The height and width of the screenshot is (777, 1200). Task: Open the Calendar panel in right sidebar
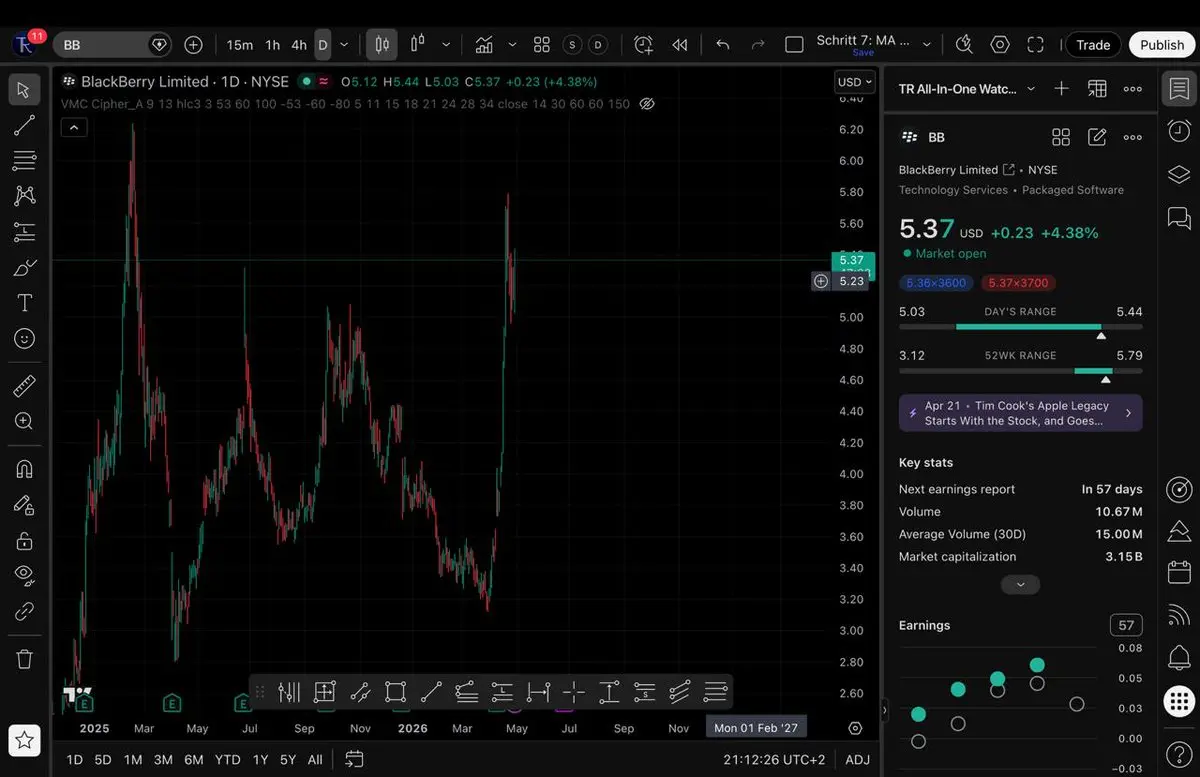(1179, 573)
